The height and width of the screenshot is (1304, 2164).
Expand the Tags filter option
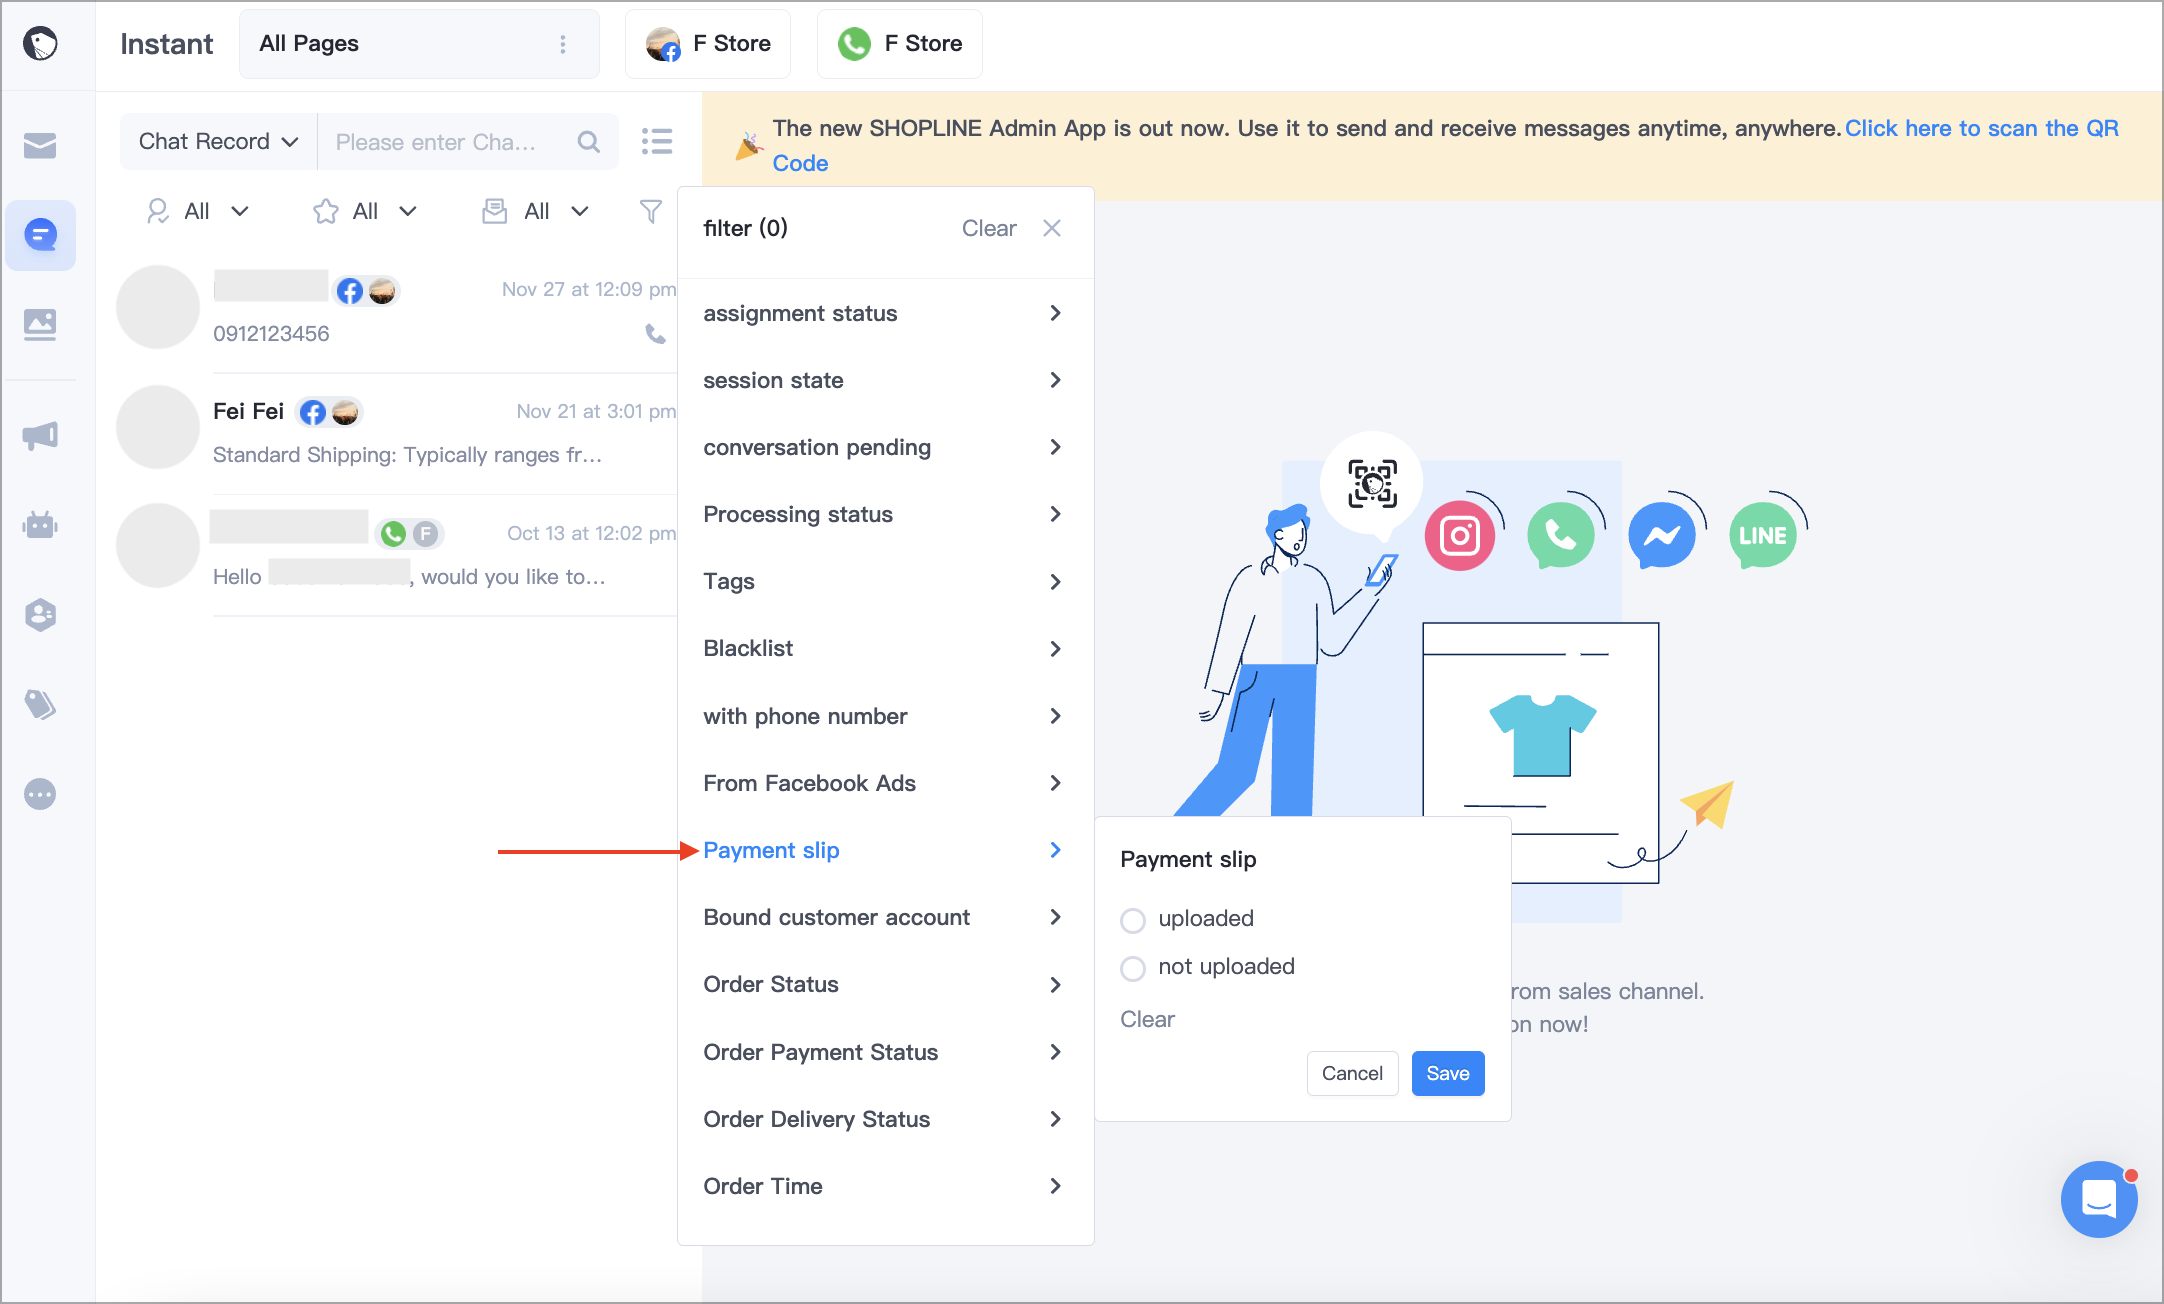tap(884, 581)
